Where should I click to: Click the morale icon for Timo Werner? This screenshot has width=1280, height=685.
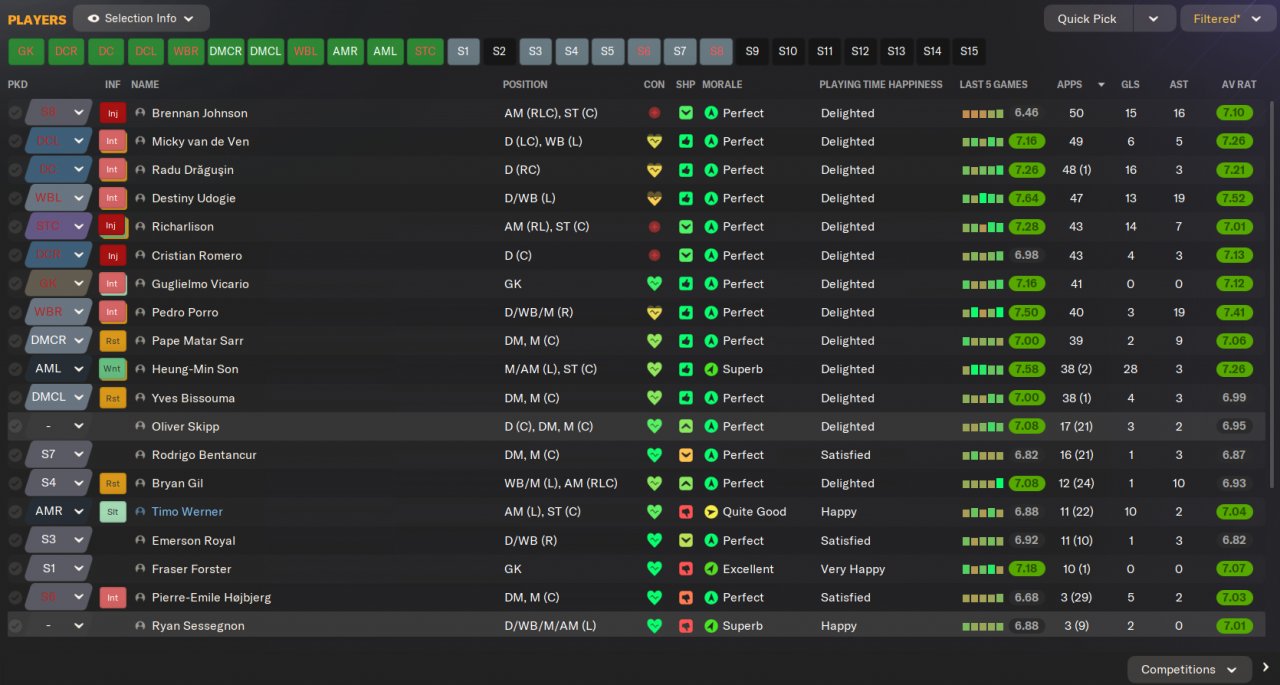tap(711, 512)
